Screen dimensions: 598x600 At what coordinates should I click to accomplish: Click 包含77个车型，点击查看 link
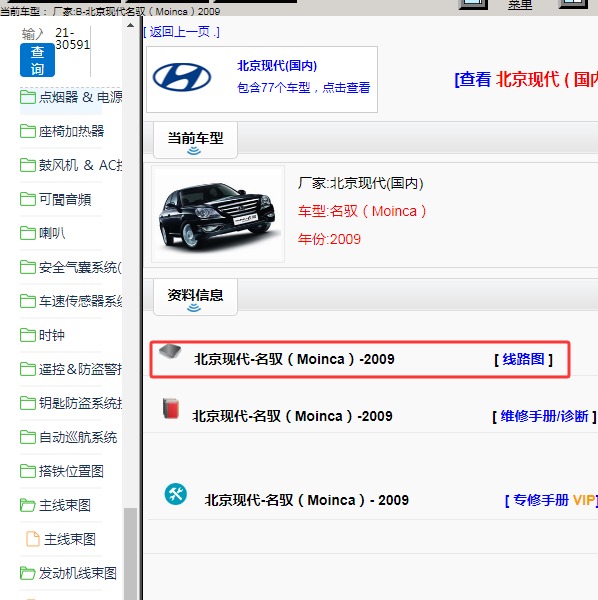click(304, 88)
